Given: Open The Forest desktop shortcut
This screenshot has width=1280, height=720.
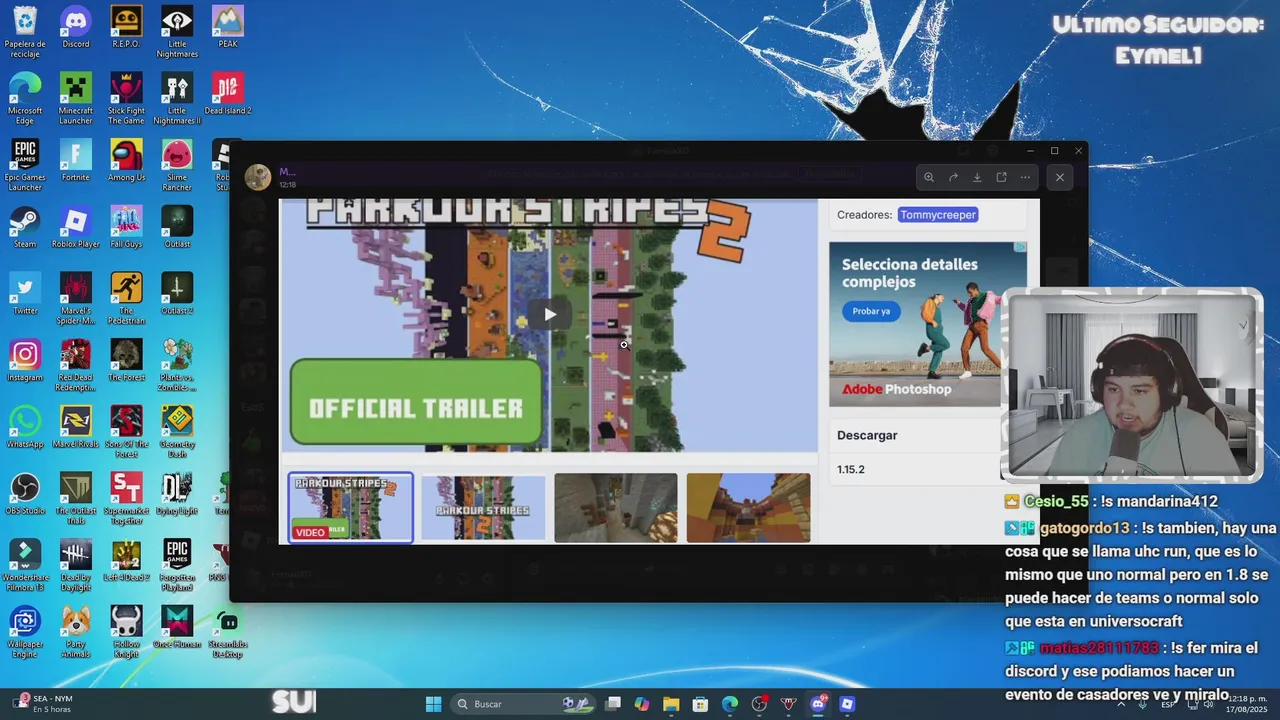Looking at the screenshot, I should point(126,361).
